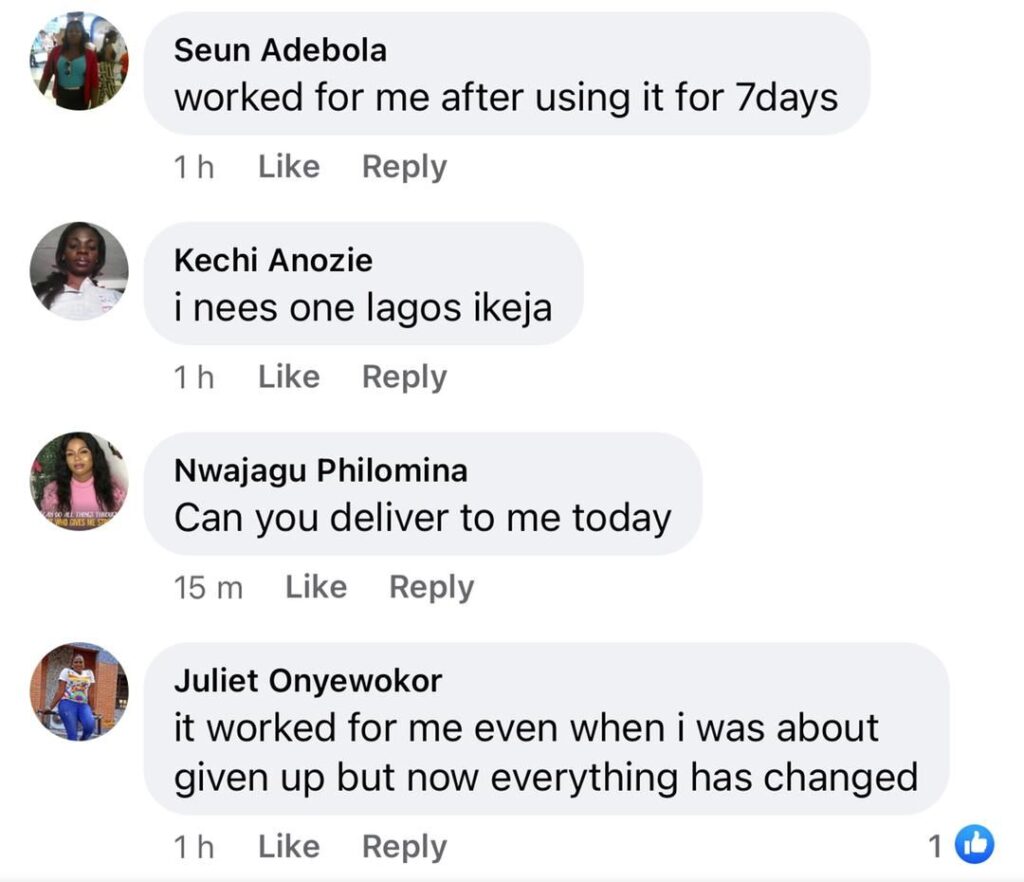Reply to Kechi Anozie's comment
This screenshot has width=1024, height=882.
(404, 377)
